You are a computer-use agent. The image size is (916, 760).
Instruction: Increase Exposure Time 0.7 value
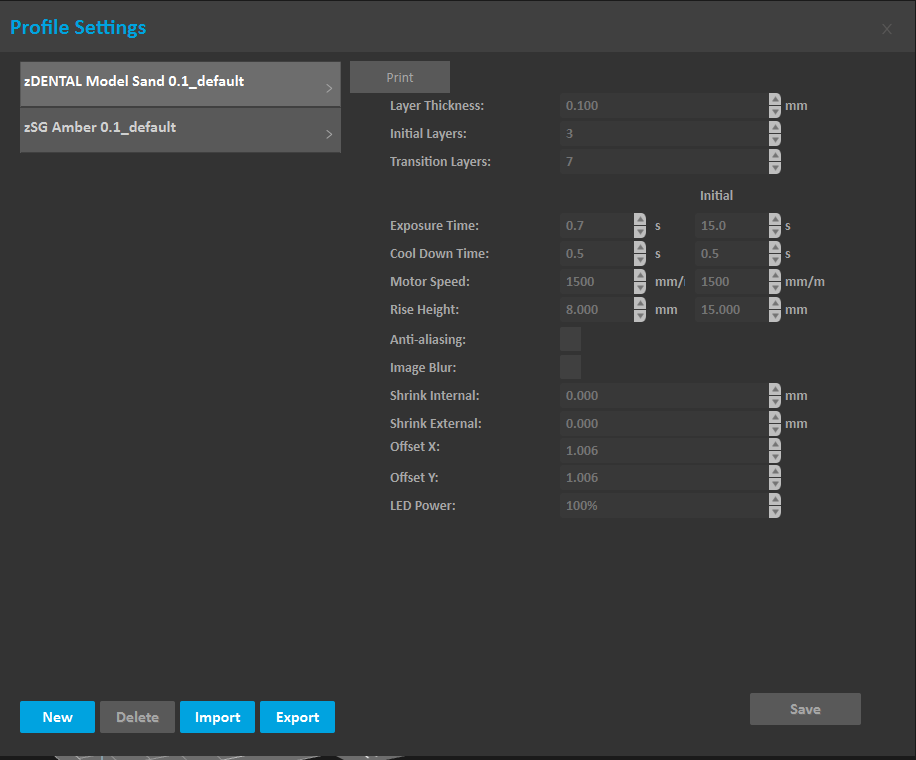(640, 220)
